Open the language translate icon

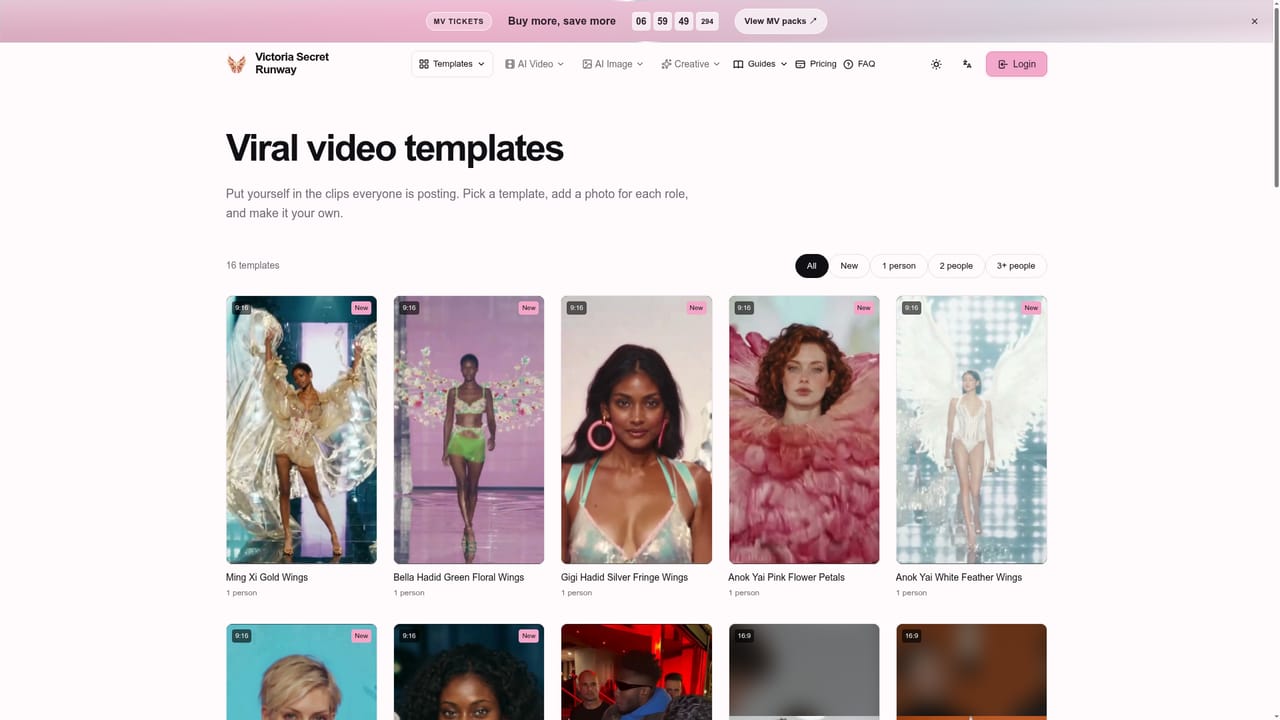[967, 64]
